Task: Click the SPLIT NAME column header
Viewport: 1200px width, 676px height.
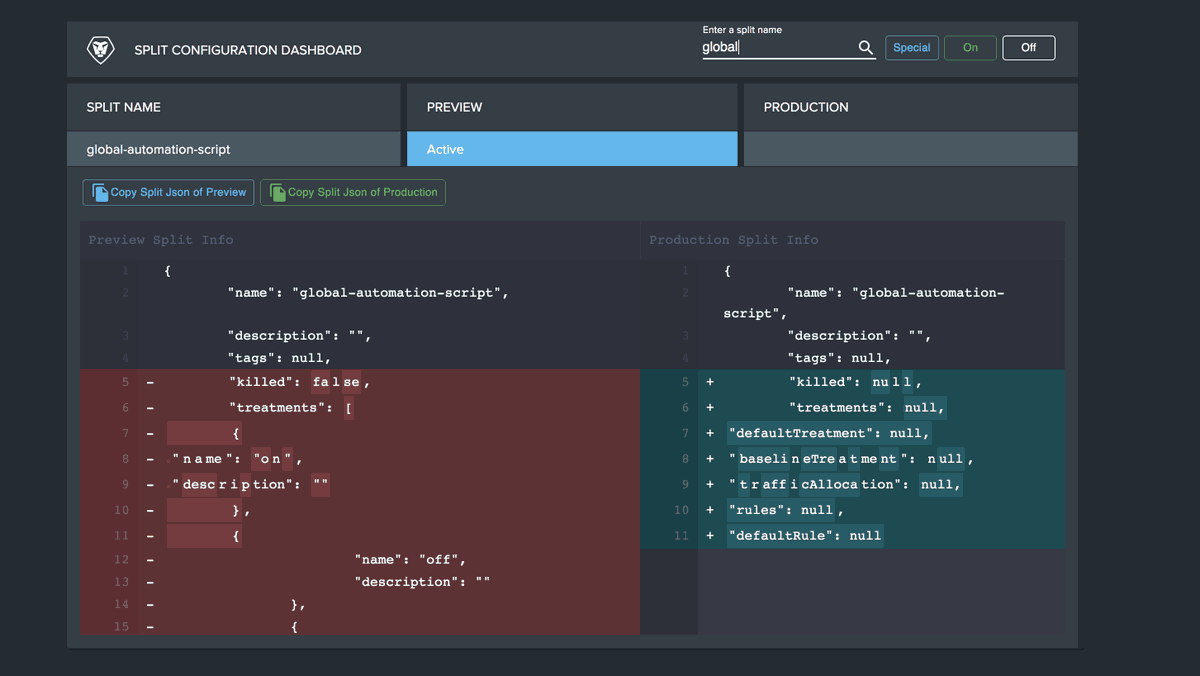Action: point(234,107)
